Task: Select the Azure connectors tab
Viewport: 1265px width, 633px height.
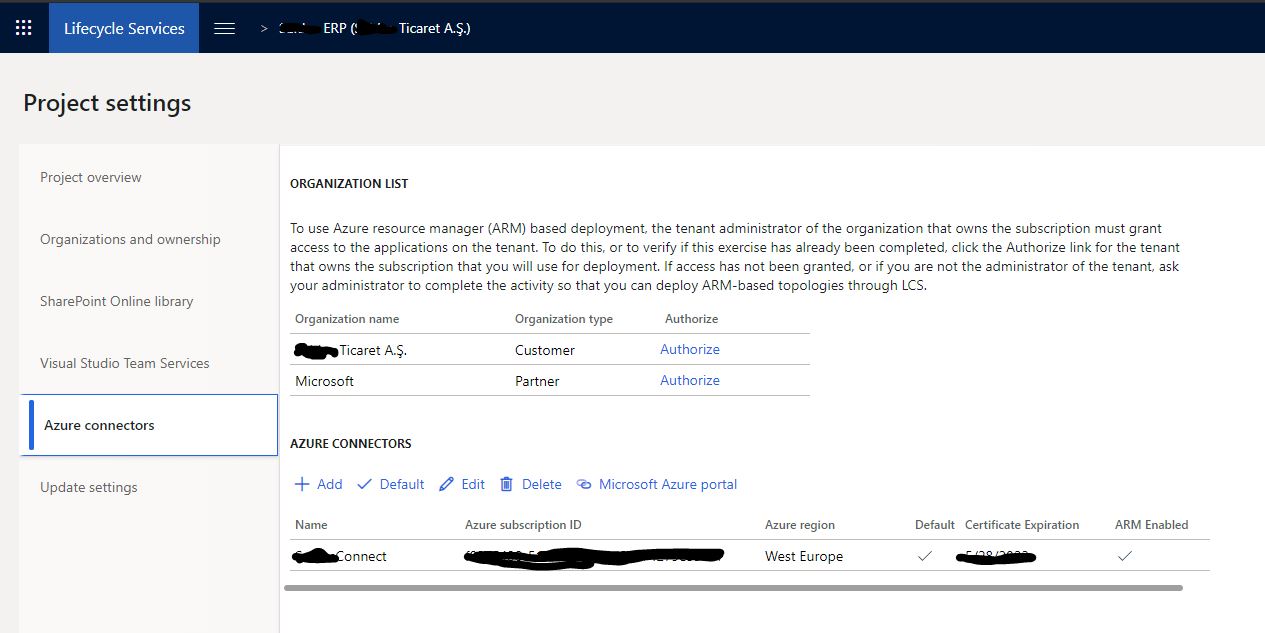Action: pos(149,425)
